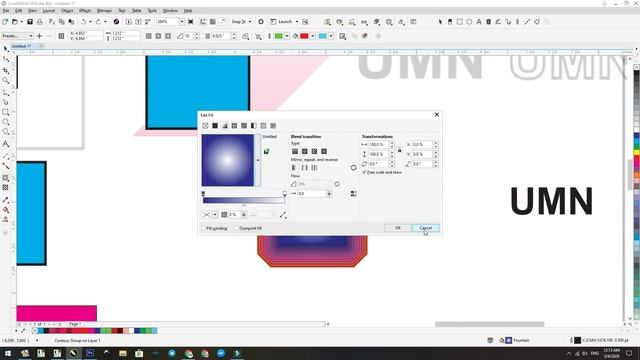Open the red fill color dropdown arrow
The height and width of the screenshot is (360, 640).
tap(313, 36)
